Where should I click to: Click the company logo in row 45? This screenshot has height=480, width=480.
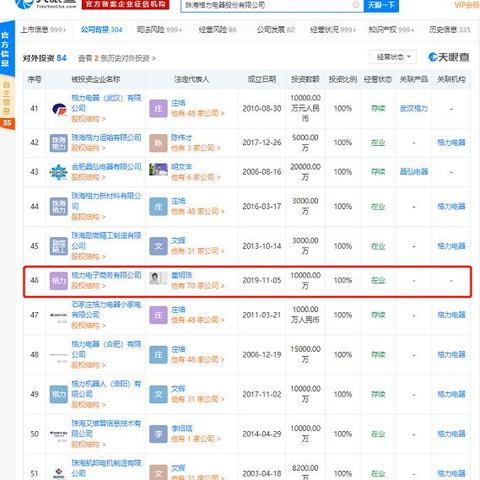(x=59, y=246)
